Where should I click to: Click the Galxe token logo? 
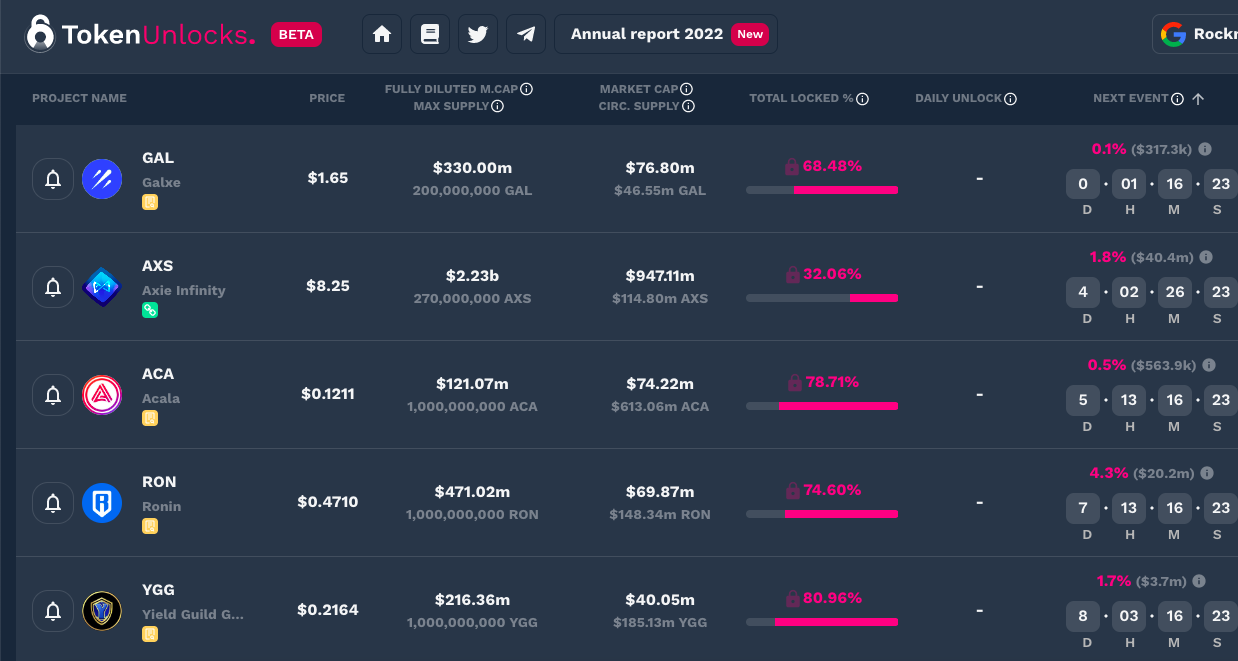click(102, 179)
